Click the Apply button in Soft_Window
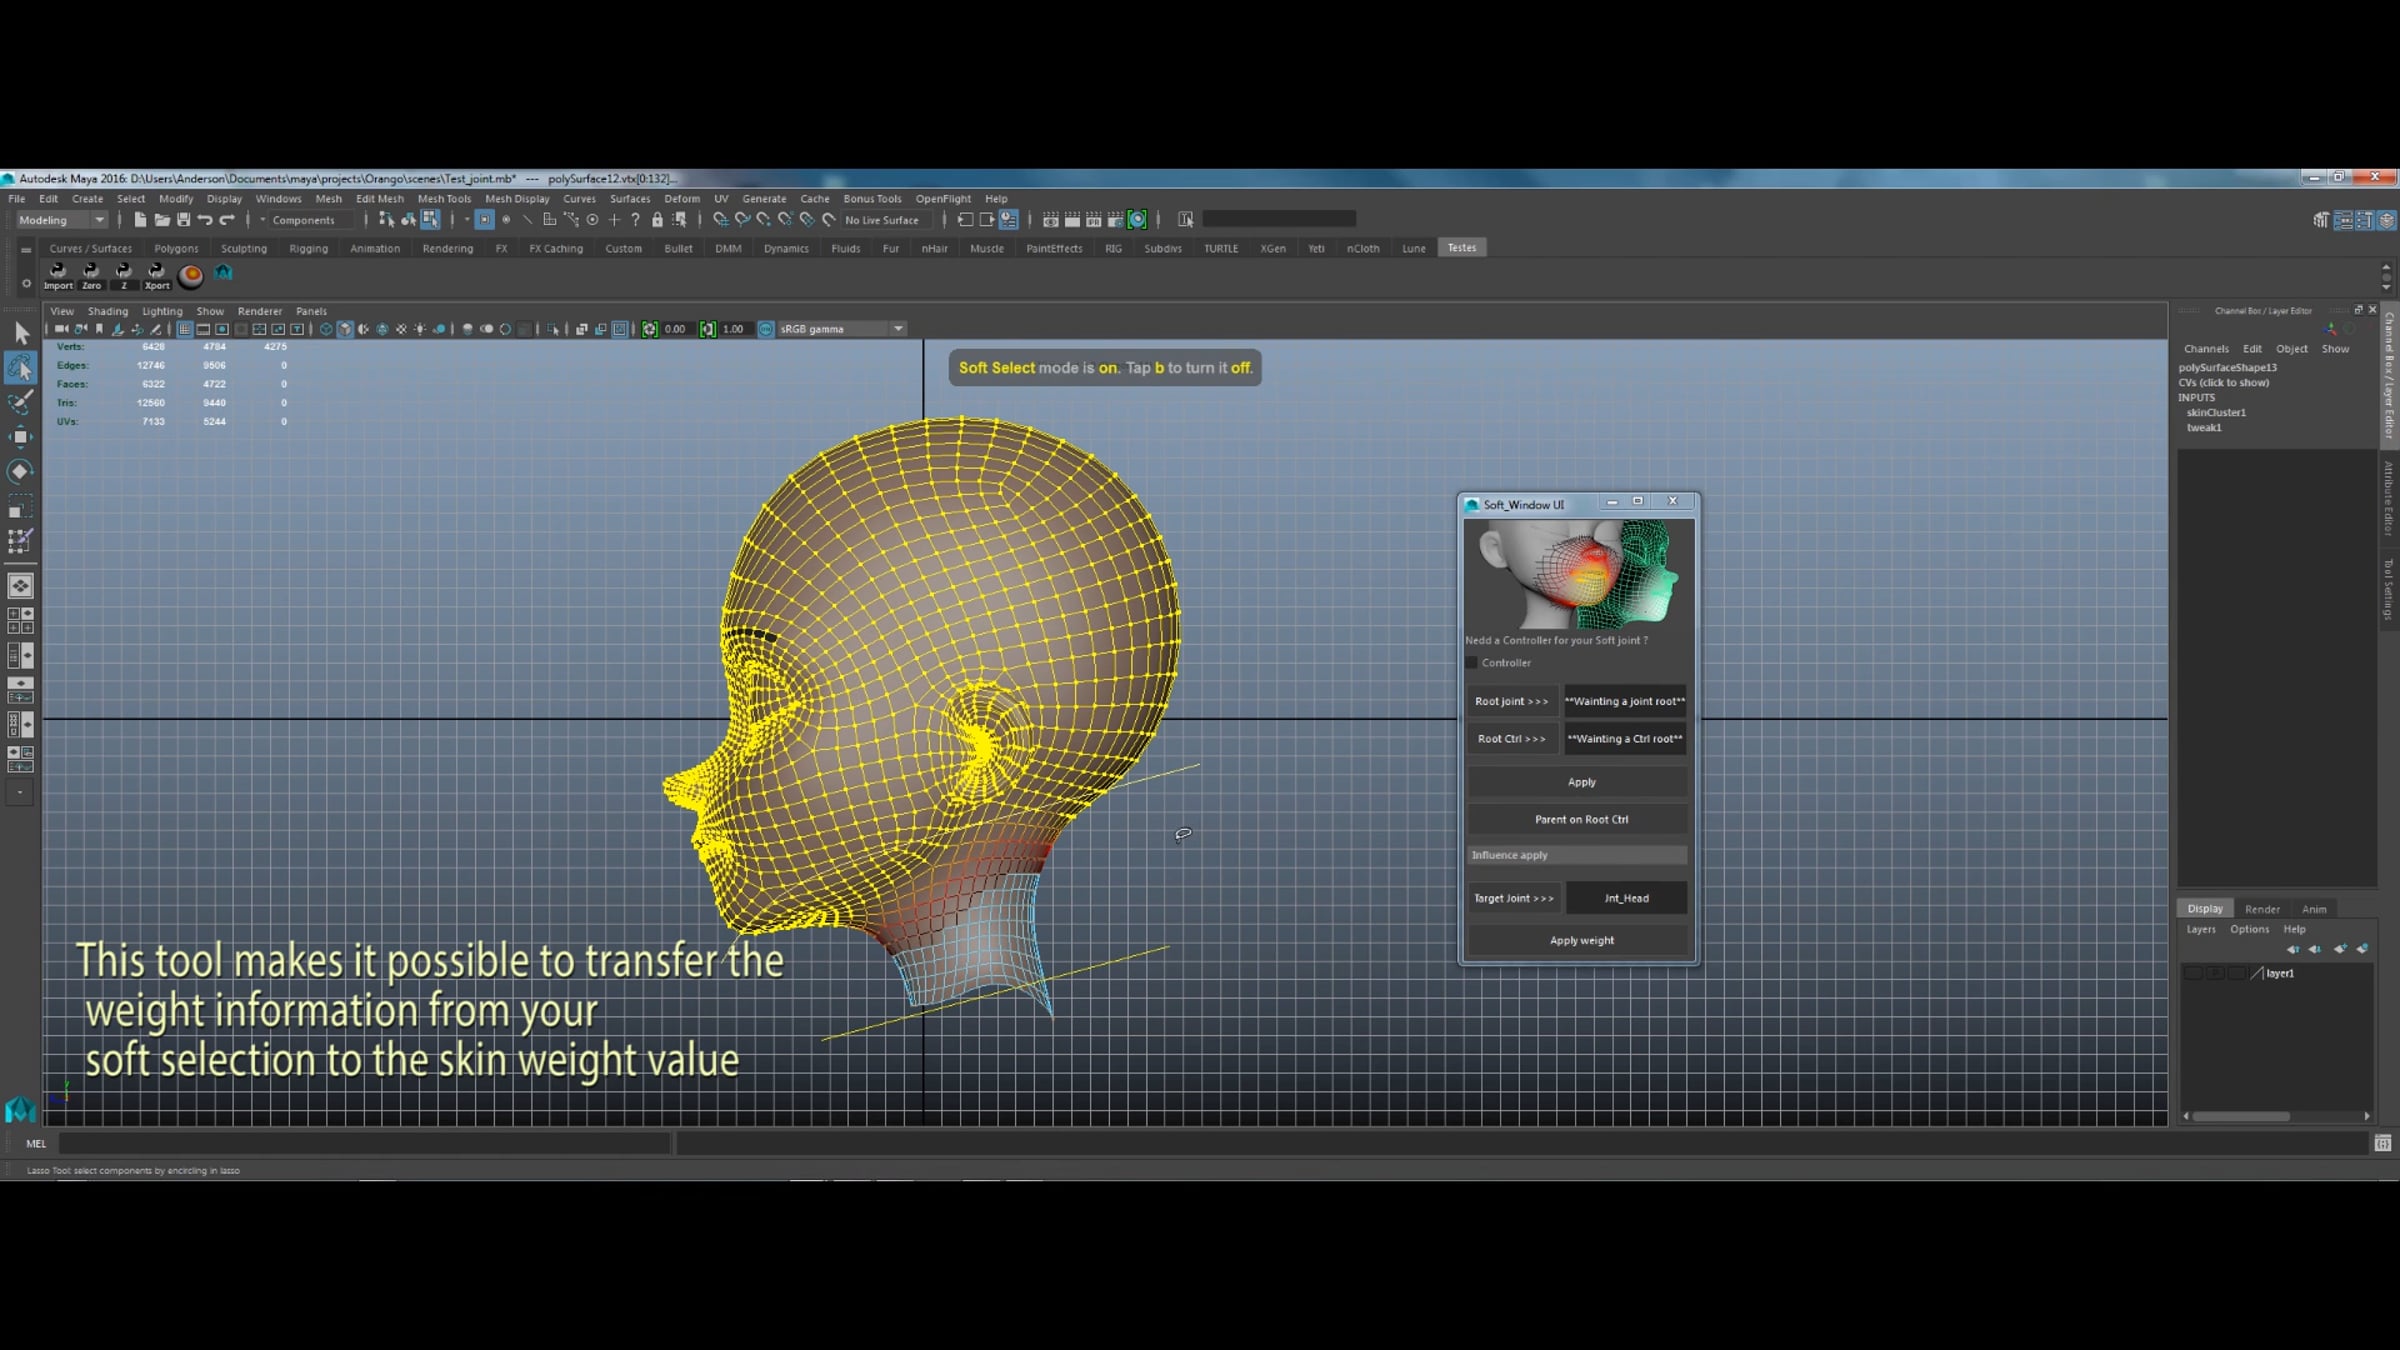This screenshot has height=1350, width=2400. [1578, 782]
